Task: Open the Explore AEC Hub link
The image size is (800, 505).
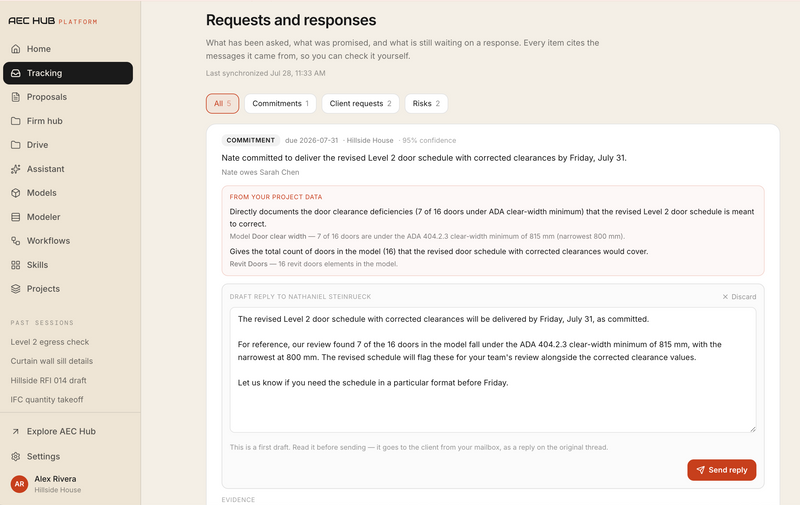Action: (61, 432)
